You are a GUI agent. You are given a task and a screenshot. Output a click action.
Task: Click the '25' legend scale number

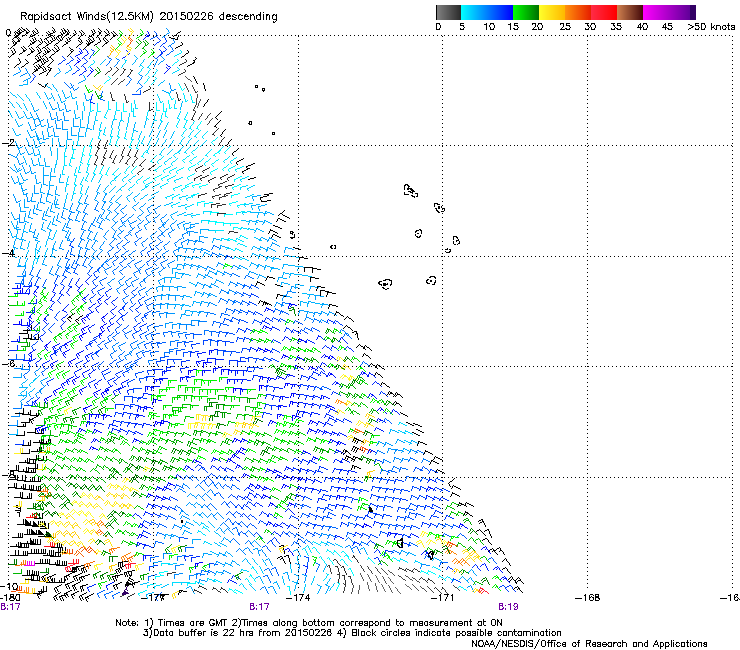(x=565, y=27)
